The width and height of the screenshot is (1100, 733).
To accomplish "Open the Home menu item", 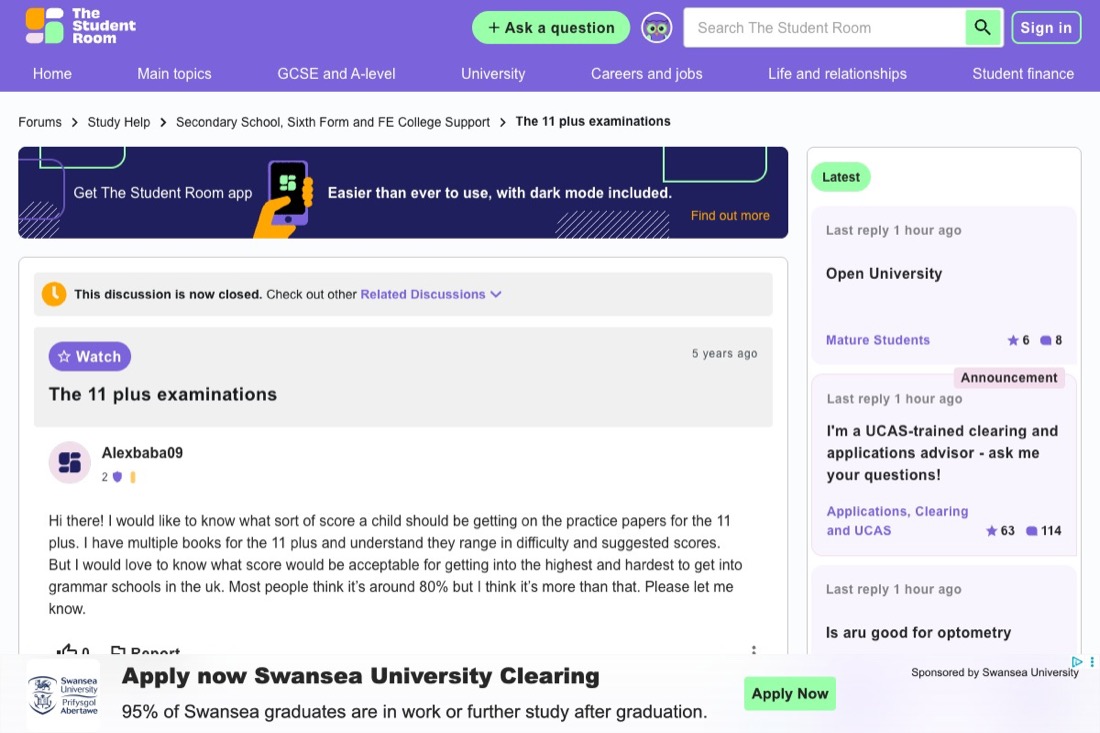I will point(52,74).
